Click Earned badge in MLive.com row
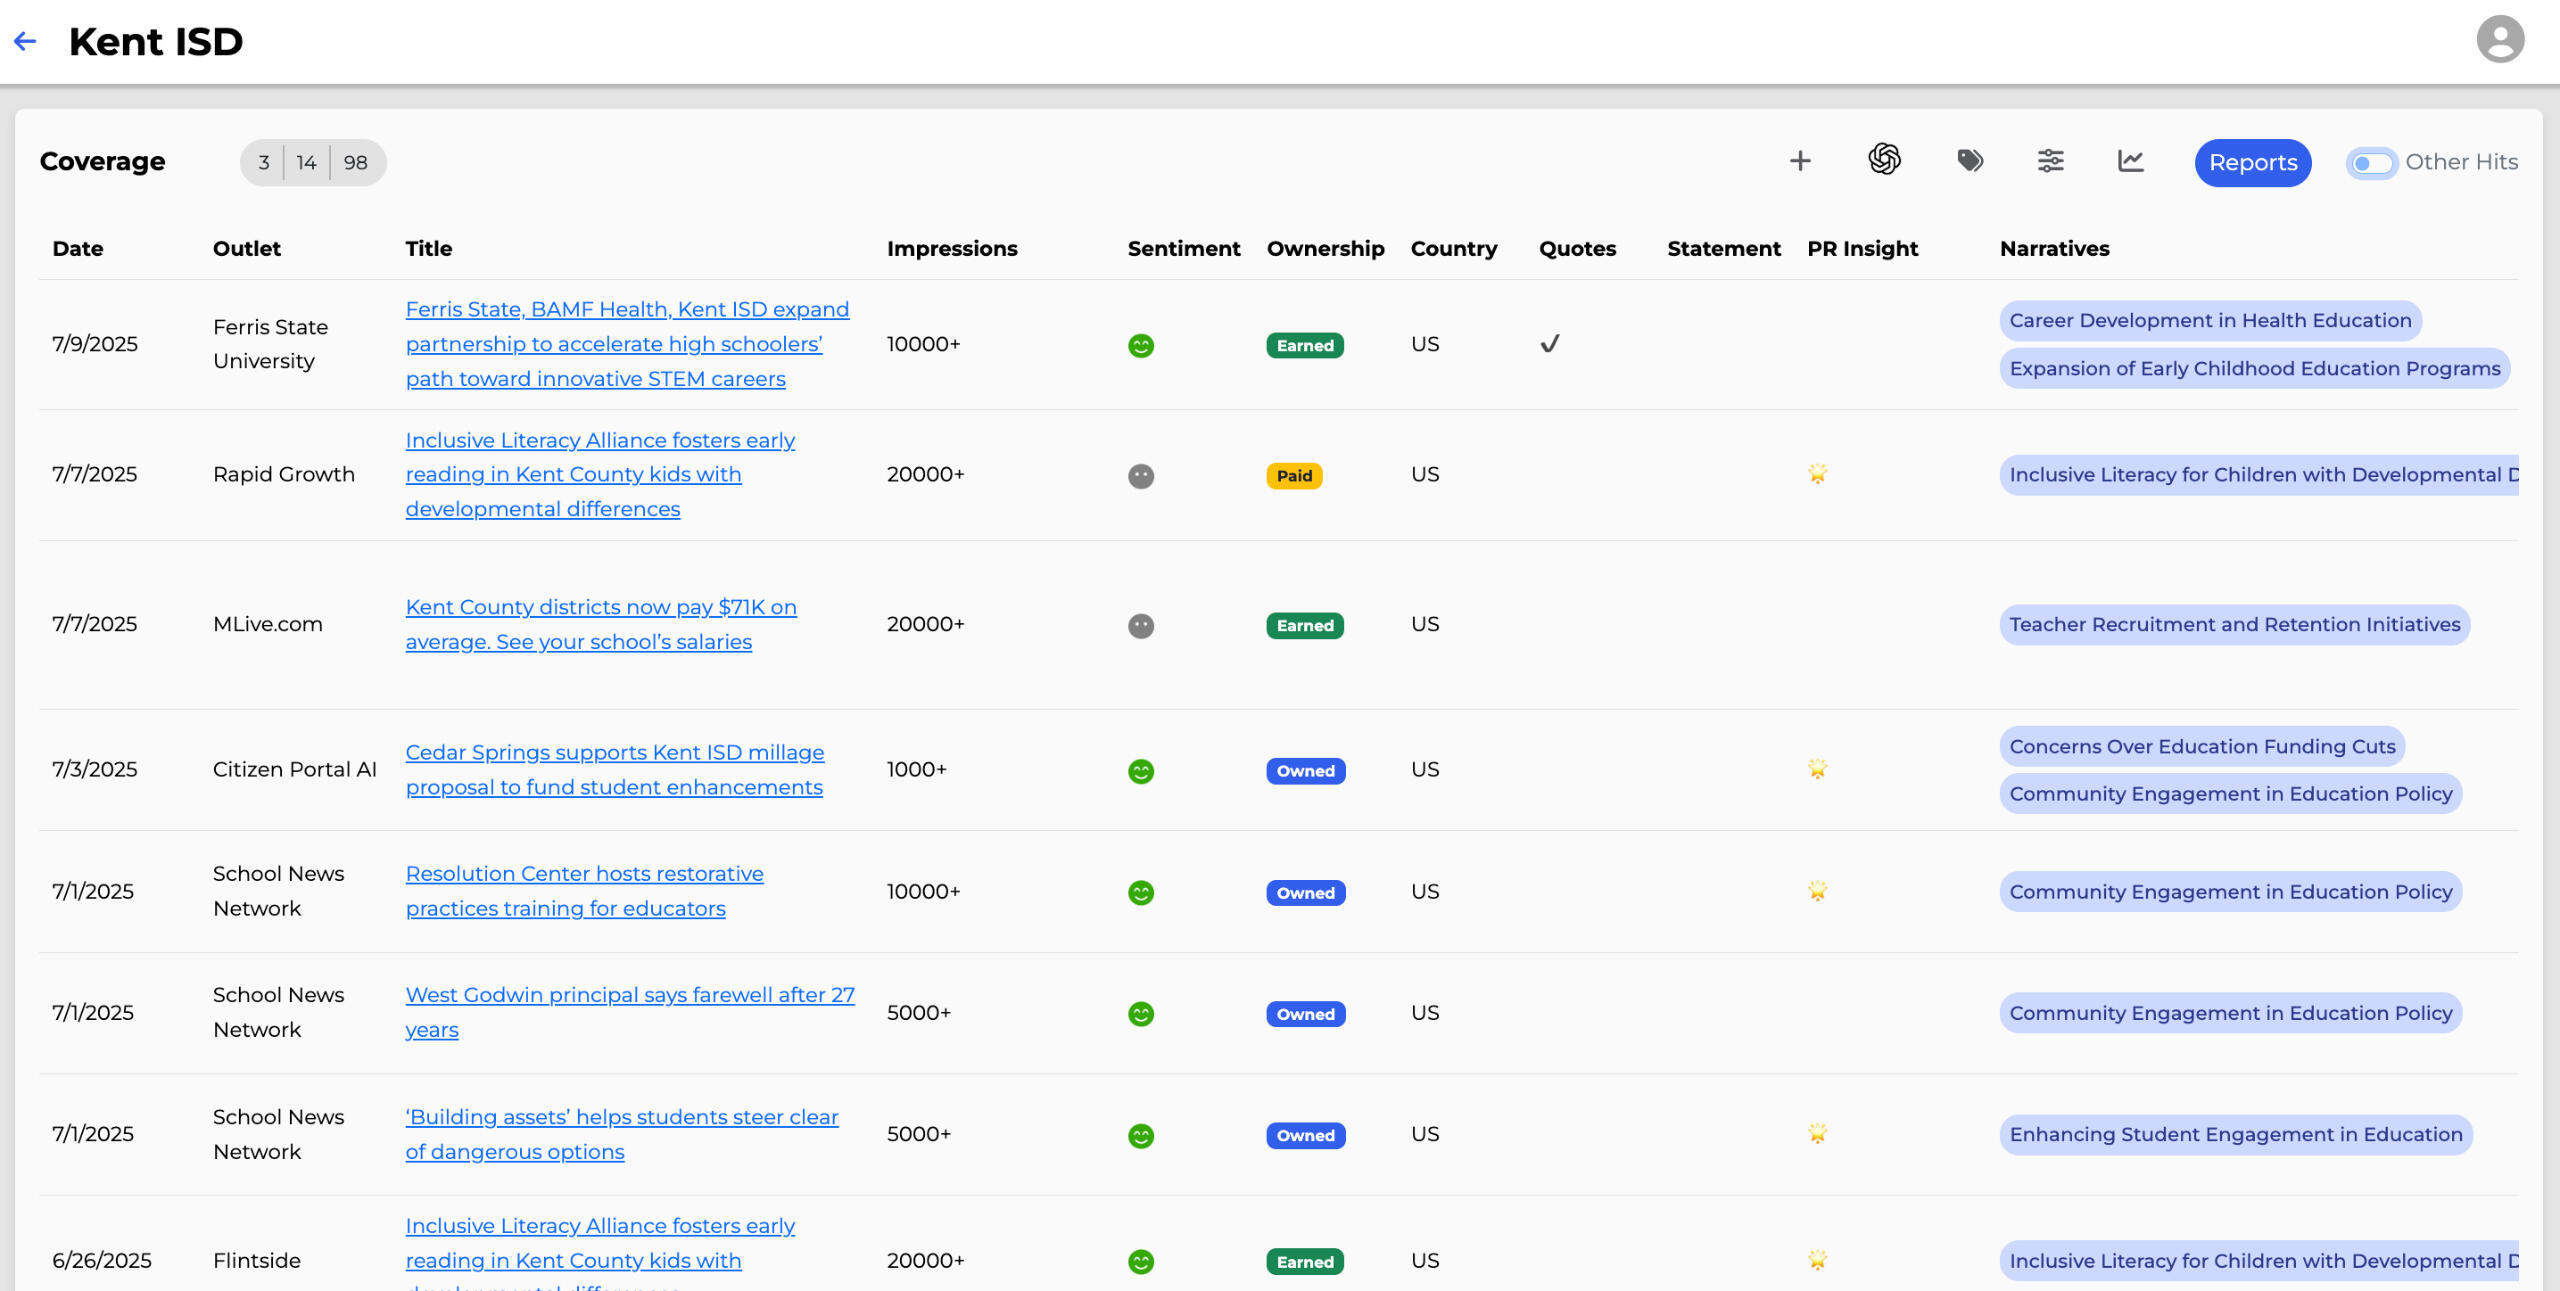Image resolution: width=2560 pixels, height=1291 pixels. [1305, 626]
